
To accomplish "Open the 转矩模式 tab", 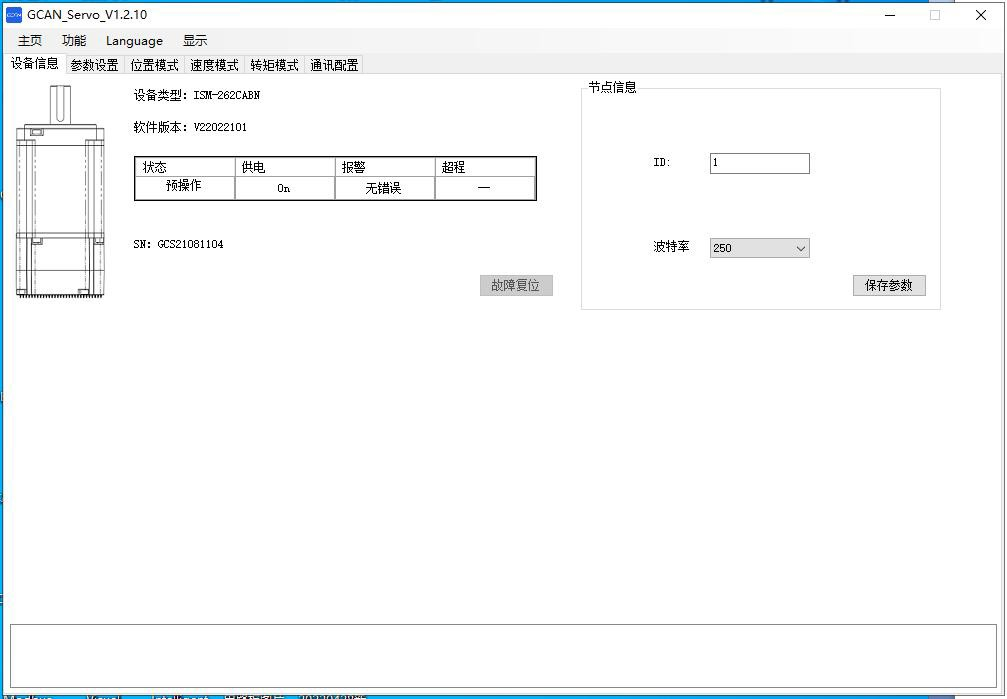I will point(274,65).
